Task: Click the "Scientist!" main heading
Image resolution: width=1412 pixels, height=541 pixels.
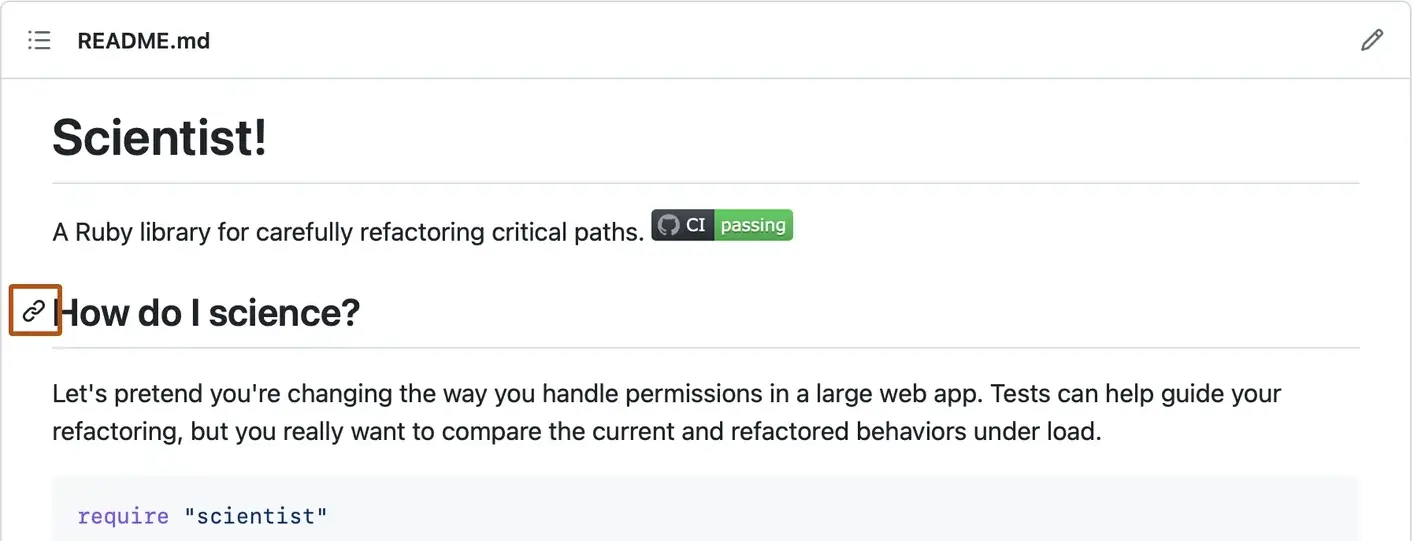Action: coord(160,137)
